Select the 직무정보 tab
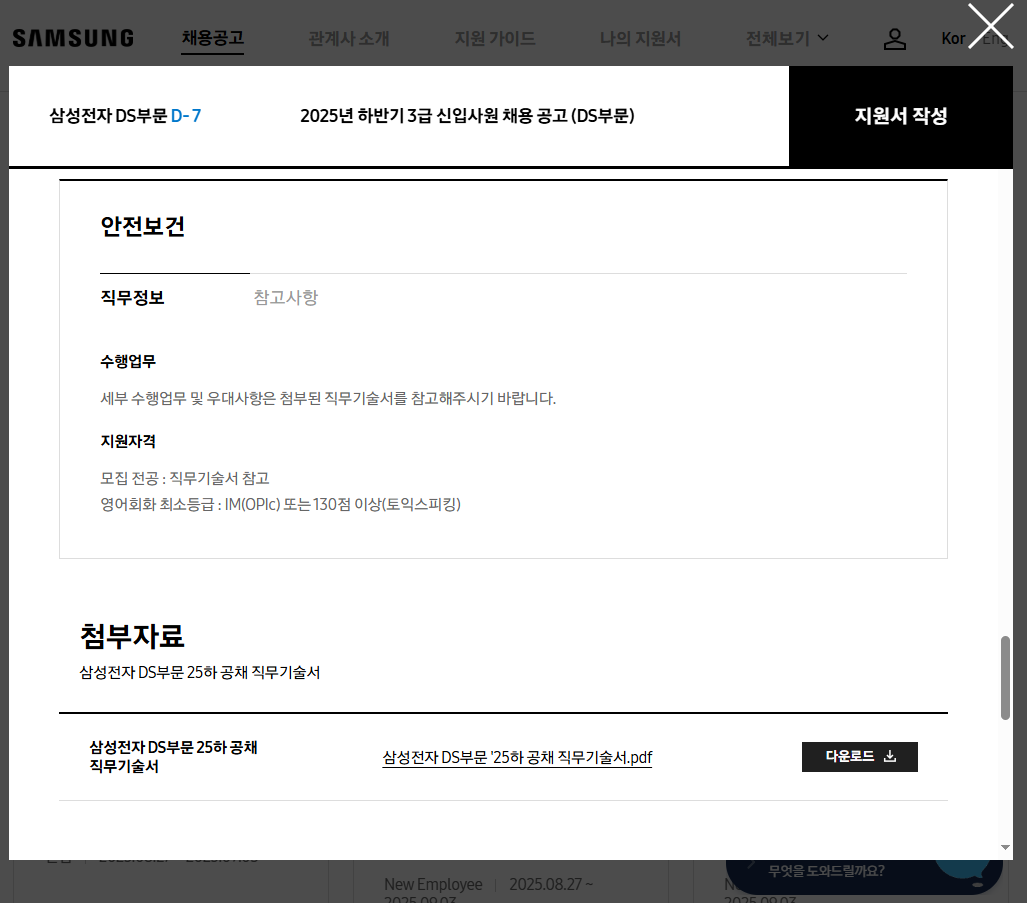 coord(133,298)
